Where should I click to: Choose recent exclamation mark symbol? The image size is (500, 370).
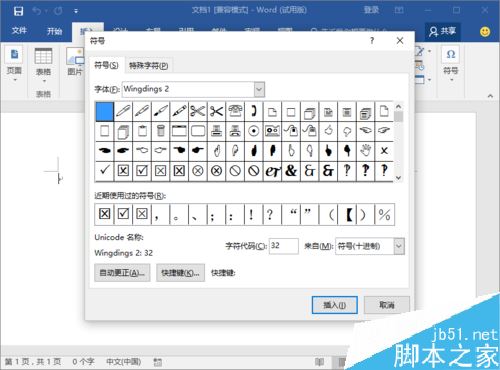point(251,214)
